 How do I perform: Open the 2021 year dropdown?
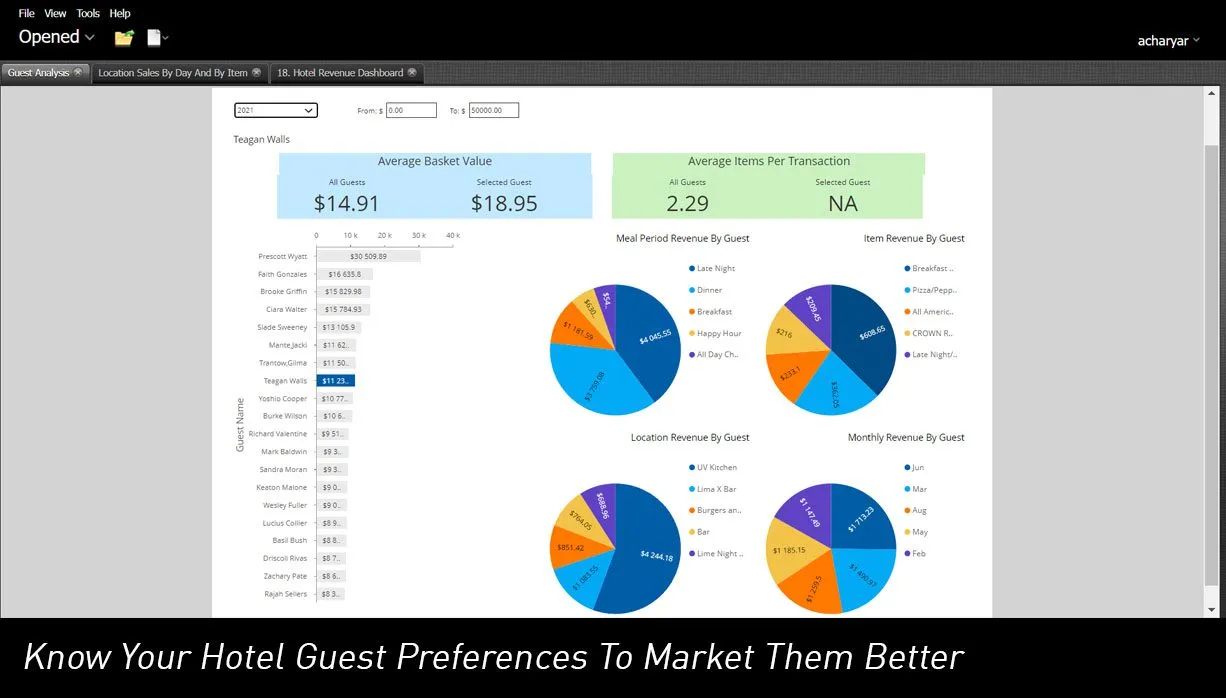coord(275,111)
